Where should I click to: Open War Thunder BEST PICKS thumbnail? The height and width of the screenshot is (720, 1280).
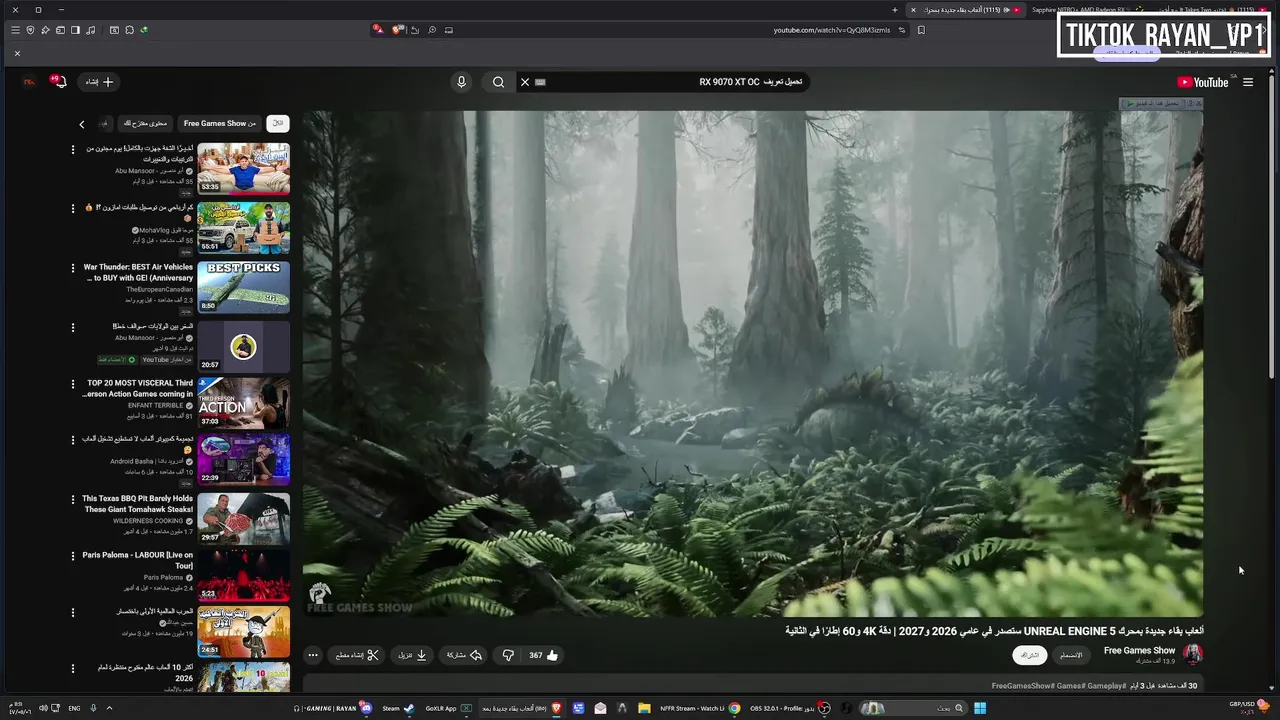pyautogui.click(x=243, y=287)
